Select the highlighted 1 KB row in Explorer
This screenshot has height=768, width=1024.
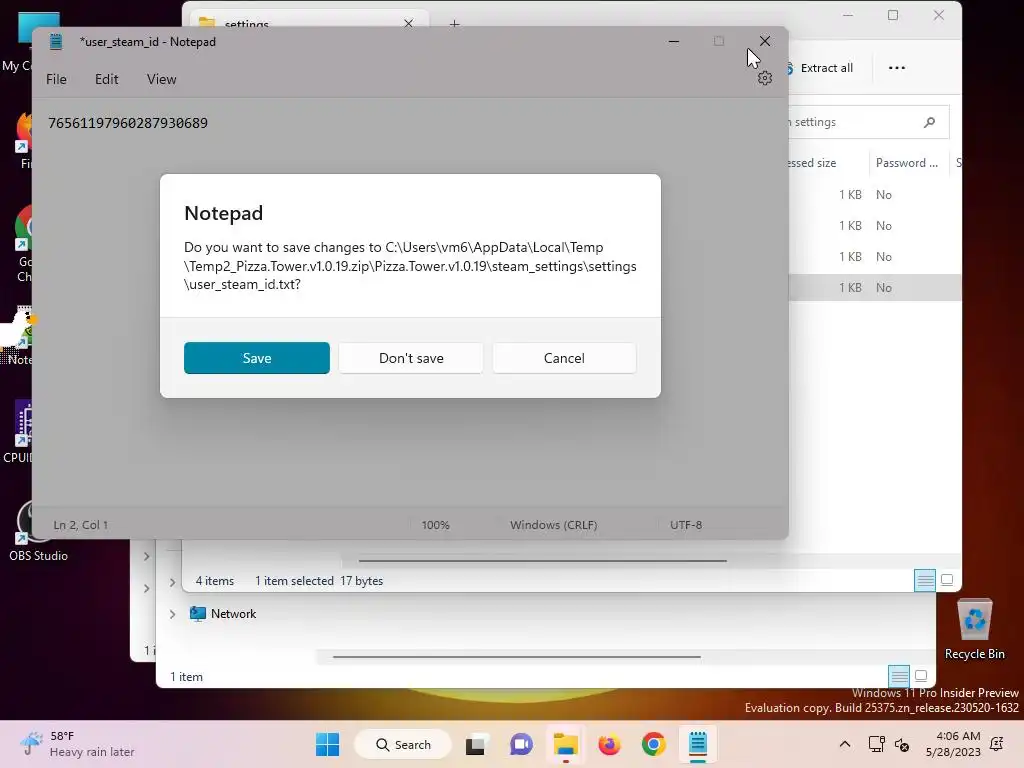coord(875,287)
